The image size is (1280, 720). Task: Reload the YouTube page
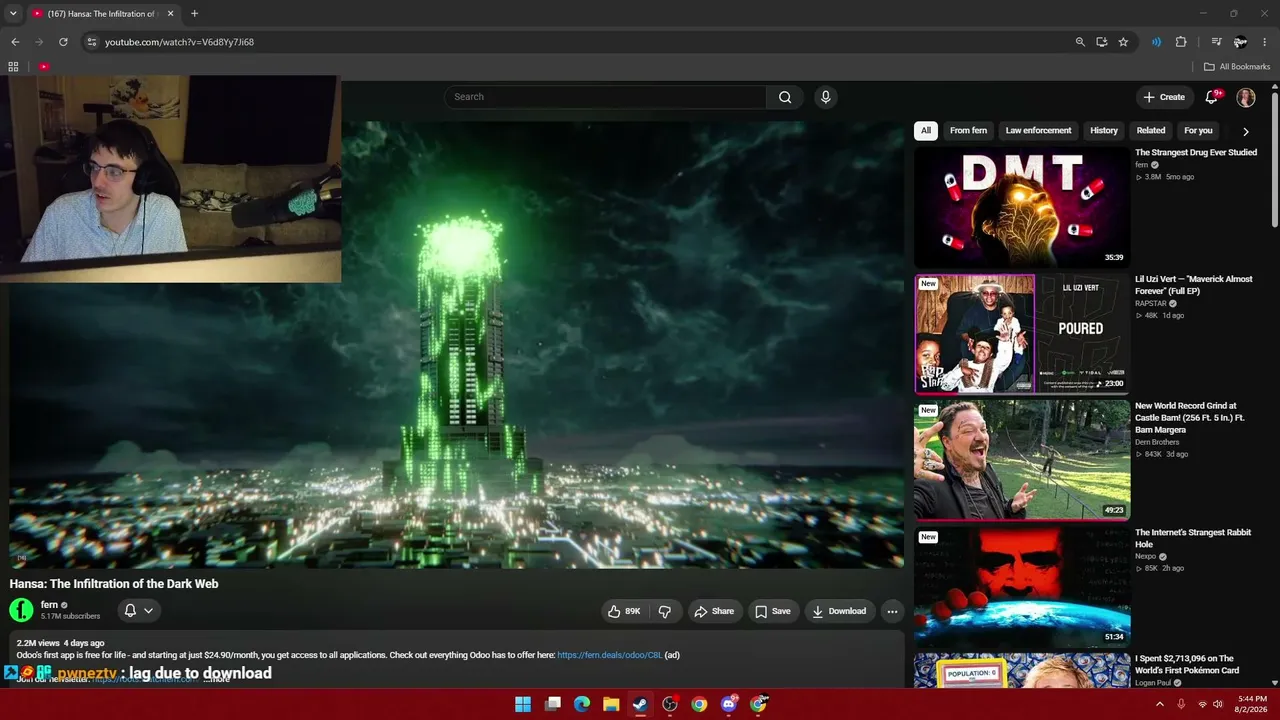[63, 42]
